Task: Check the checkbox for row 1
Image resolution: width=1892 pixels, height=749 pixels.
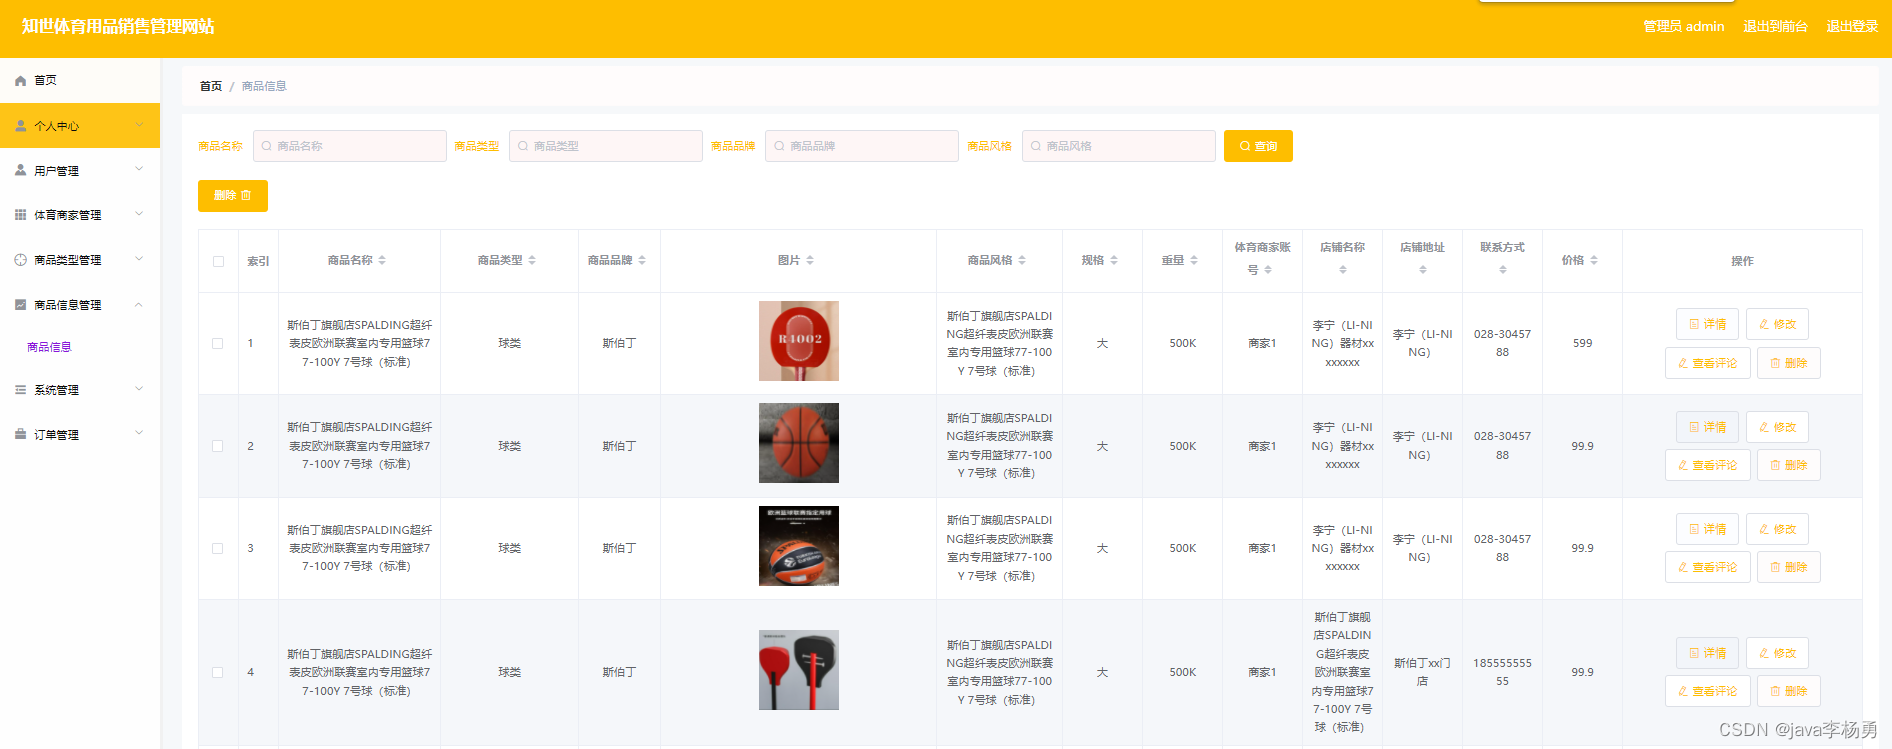Action: [218, 344]
